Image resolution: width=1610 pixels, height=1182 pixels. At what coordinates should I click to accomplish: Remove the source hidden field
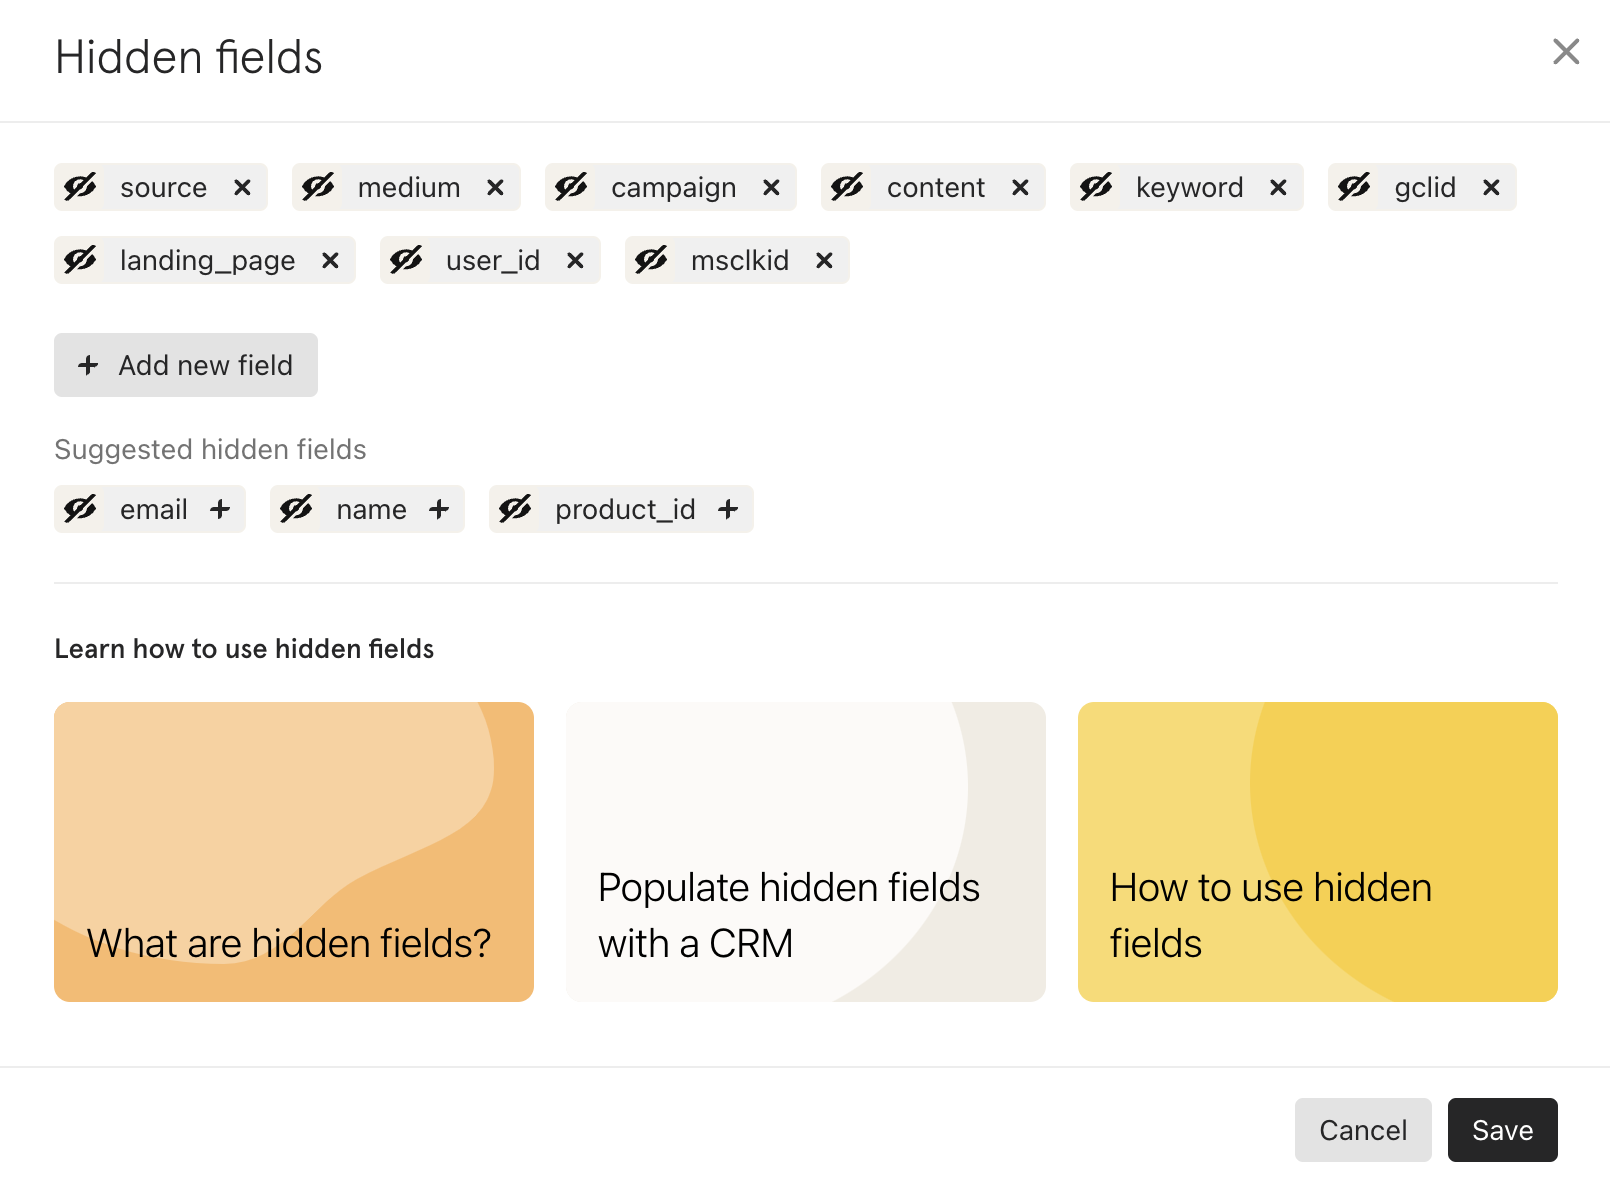coord(242,188)
